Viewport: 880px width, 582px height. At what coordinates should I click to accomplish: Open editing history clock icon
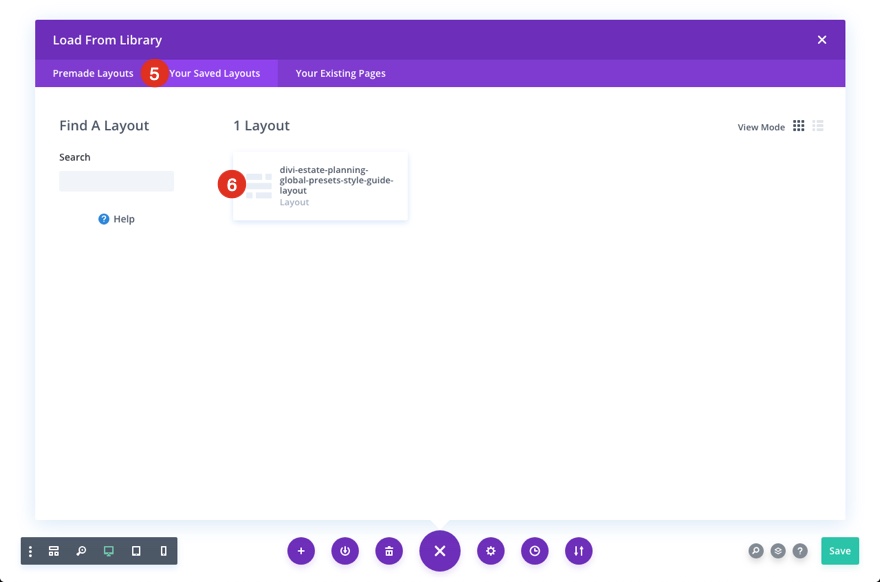click(535, 551)
